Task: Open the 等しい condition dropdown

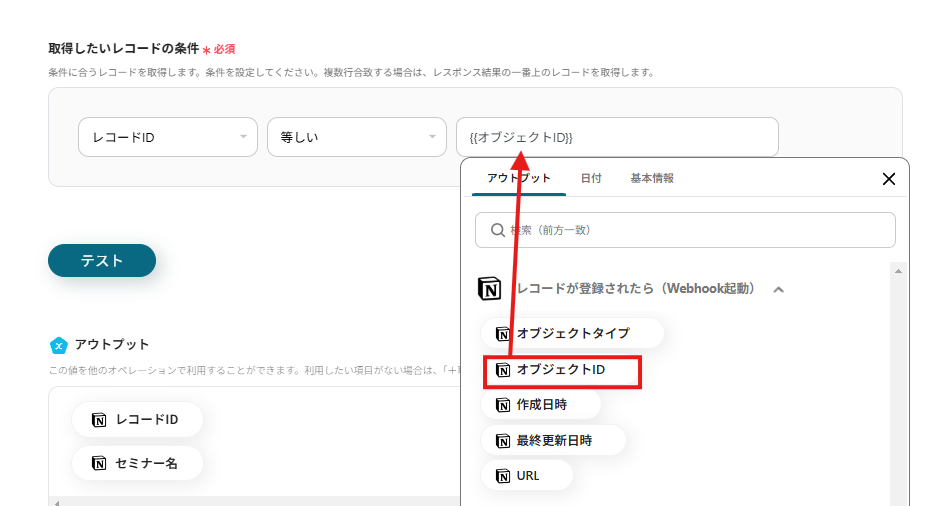Action: (x=357, y=137)
